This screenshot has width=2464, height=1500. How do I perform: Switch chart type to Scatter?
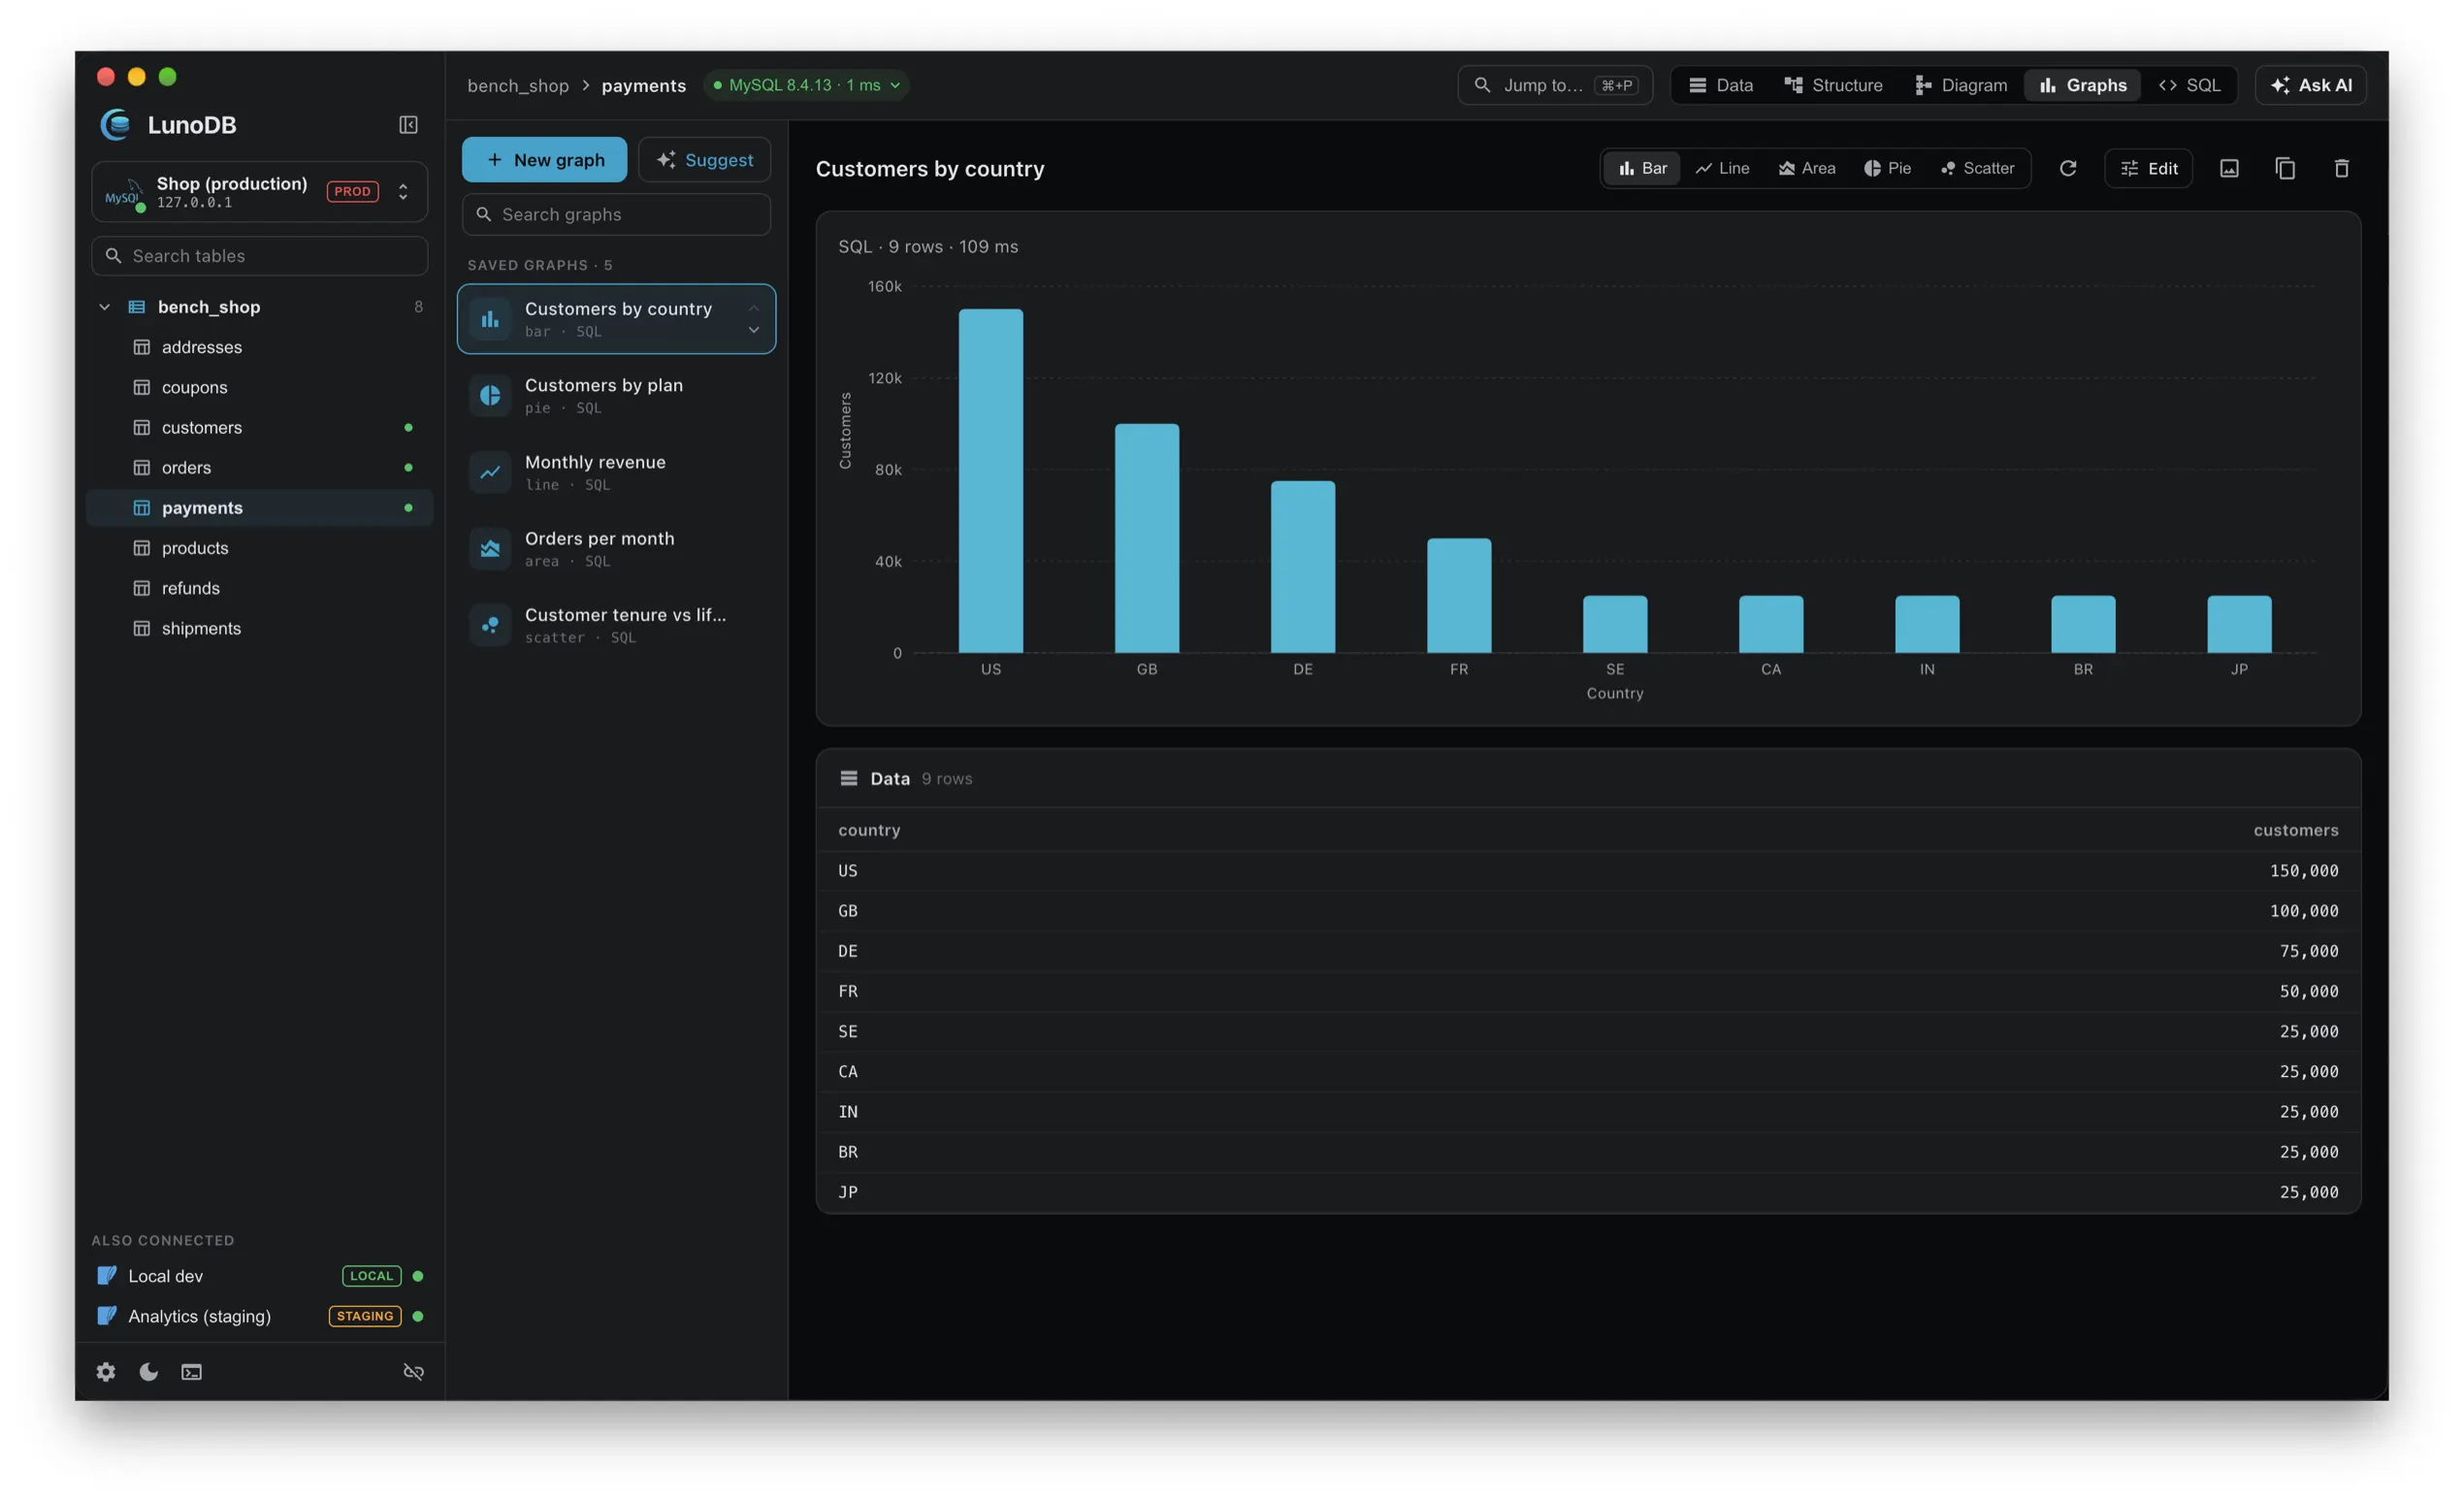(x=1977, y=168)
